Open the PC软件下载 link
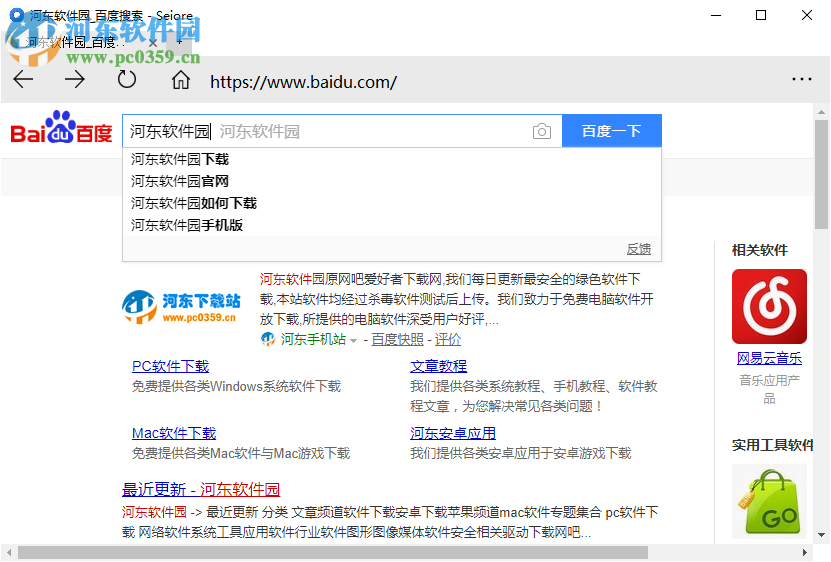This screenshot has width=831, height=562. coord(171,366)
